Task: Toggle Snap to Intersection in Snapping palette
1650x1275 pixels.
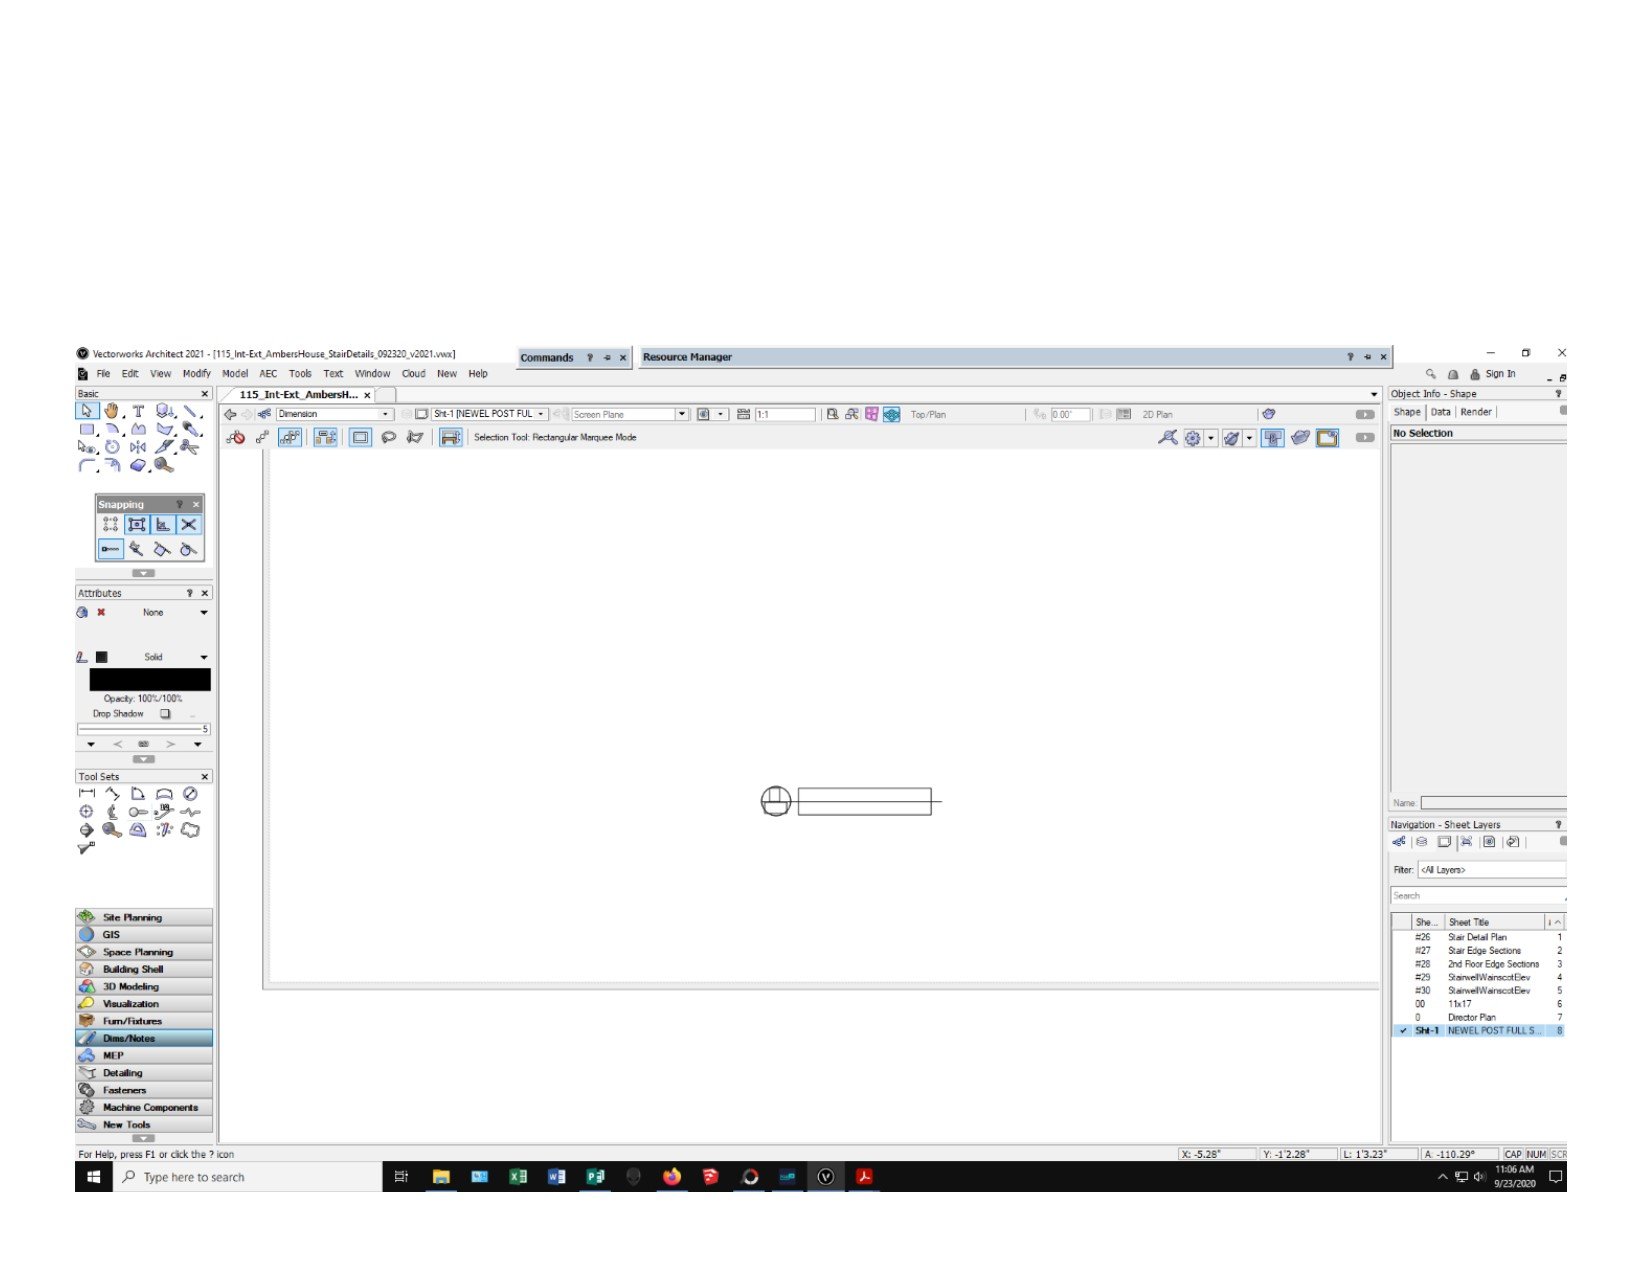Action: click(189, 525)
